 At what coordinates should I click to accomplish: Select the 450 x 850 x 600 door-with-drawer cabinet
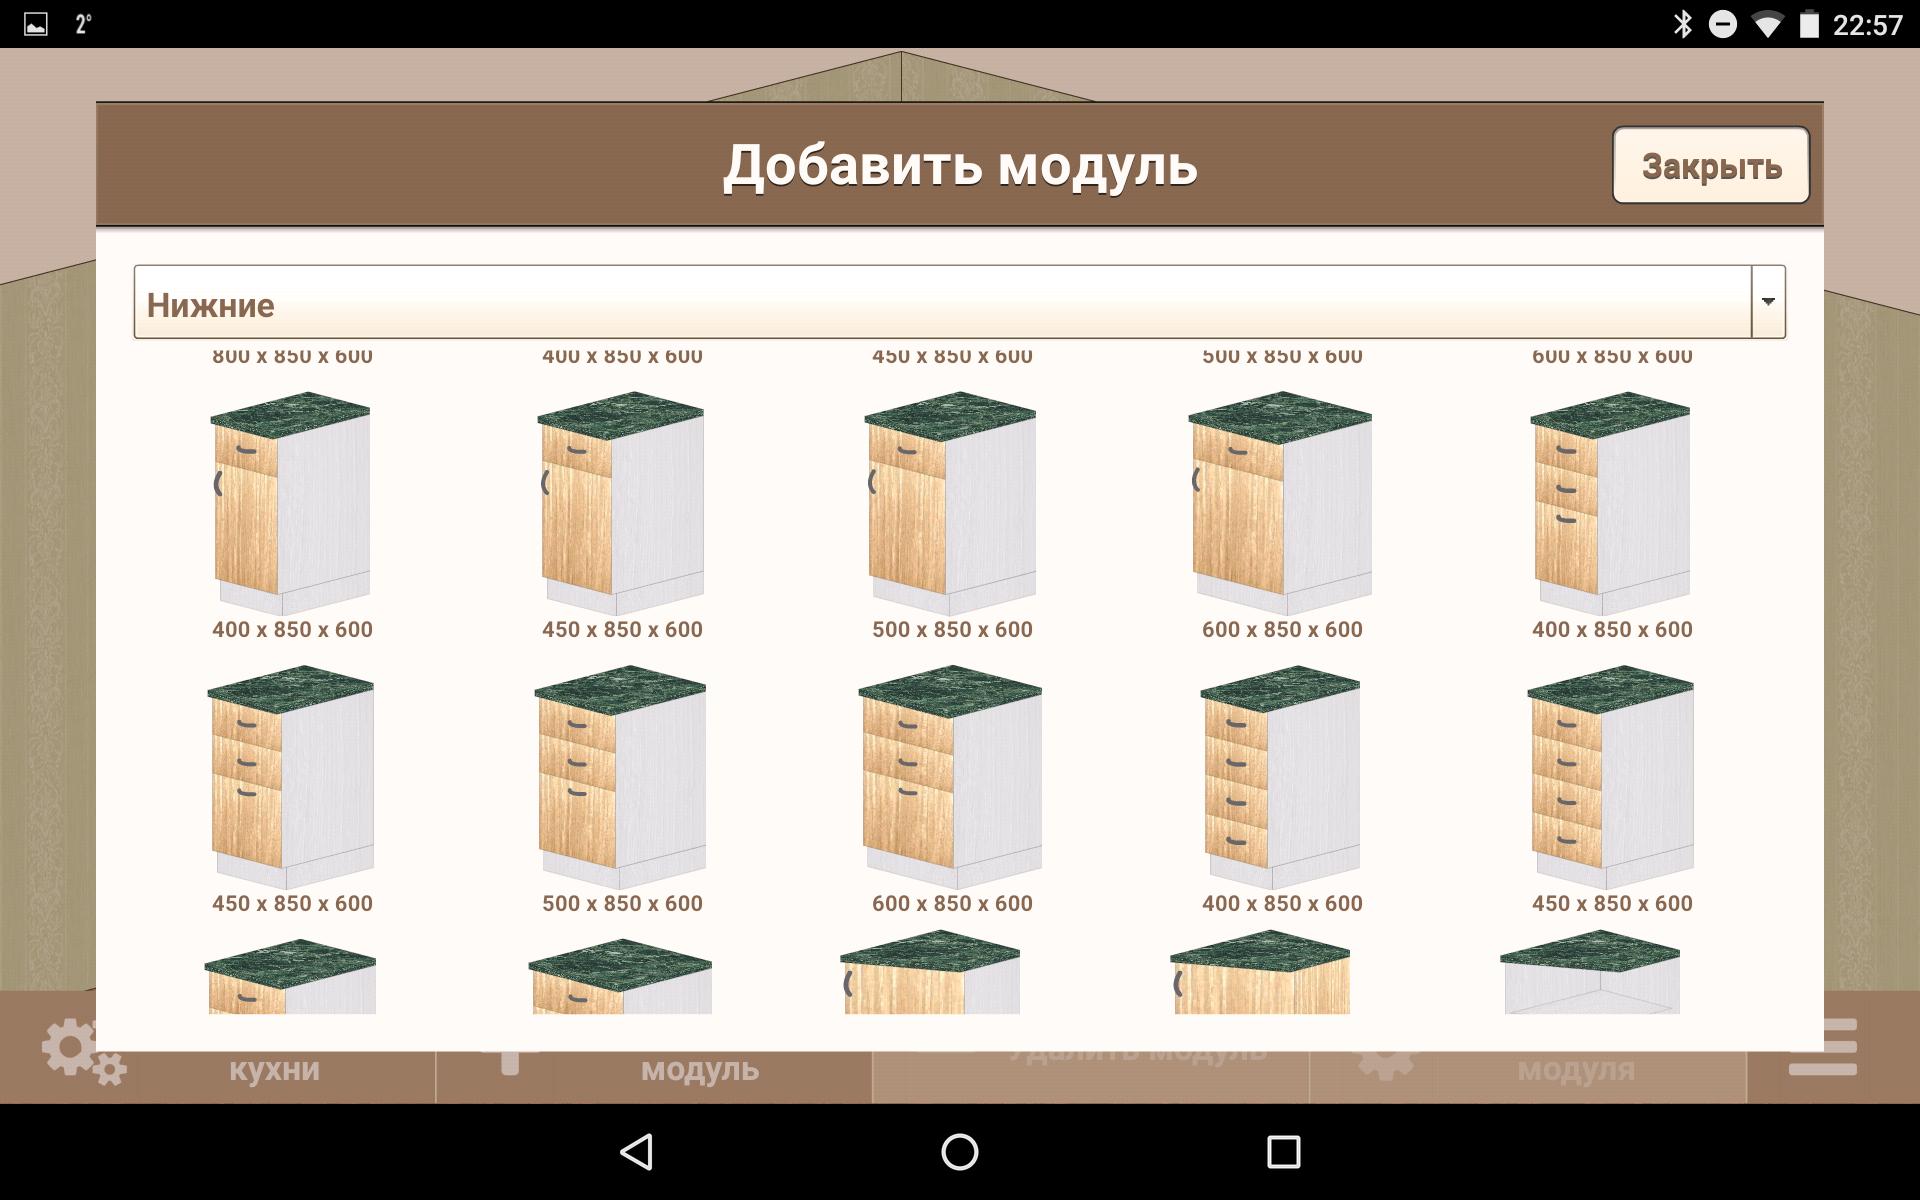[621, 505]
